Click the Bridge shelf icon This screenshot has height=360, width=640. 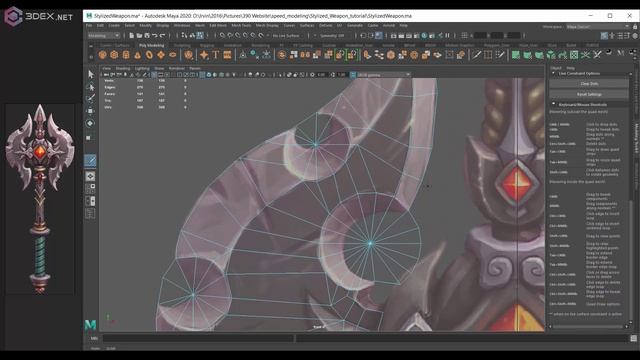click(x=379, y=55)
